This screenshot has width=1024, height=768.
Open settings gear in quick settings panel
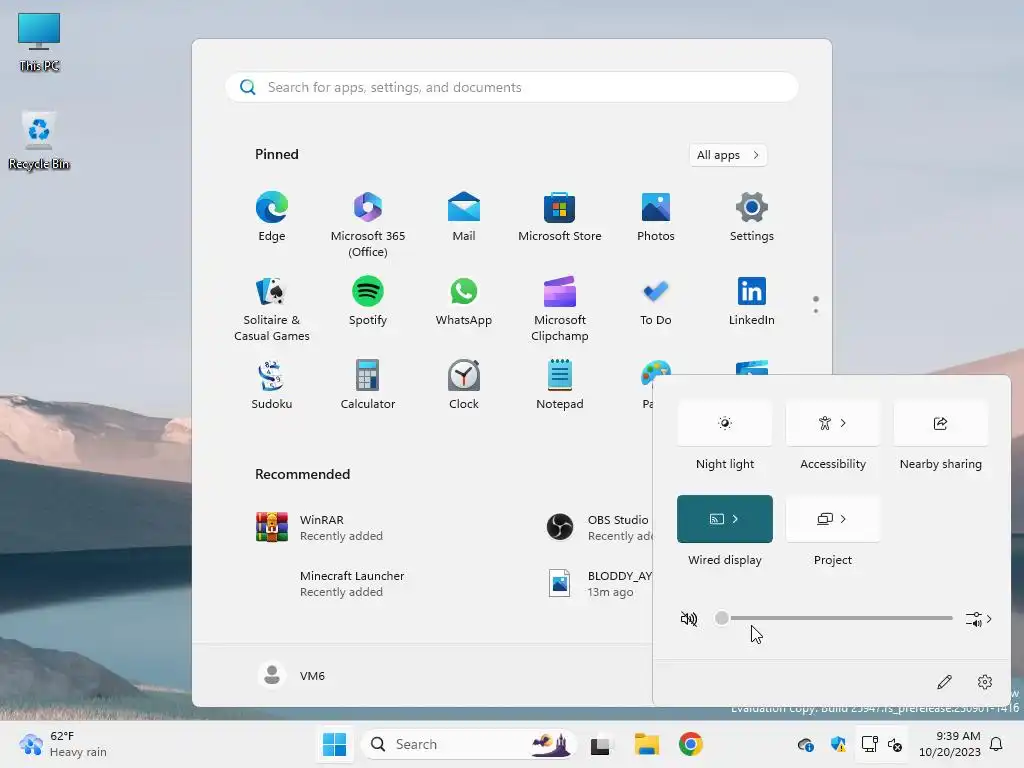tap(985, 682)
